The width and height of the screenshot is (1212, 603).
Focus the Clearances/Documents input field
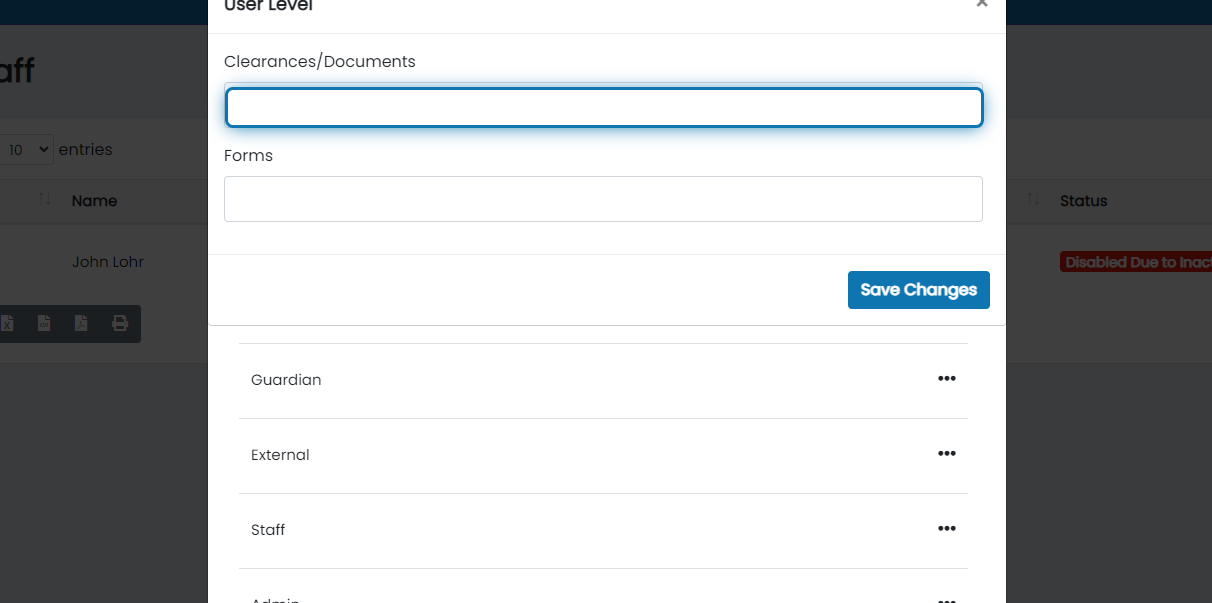coord(603,108)
